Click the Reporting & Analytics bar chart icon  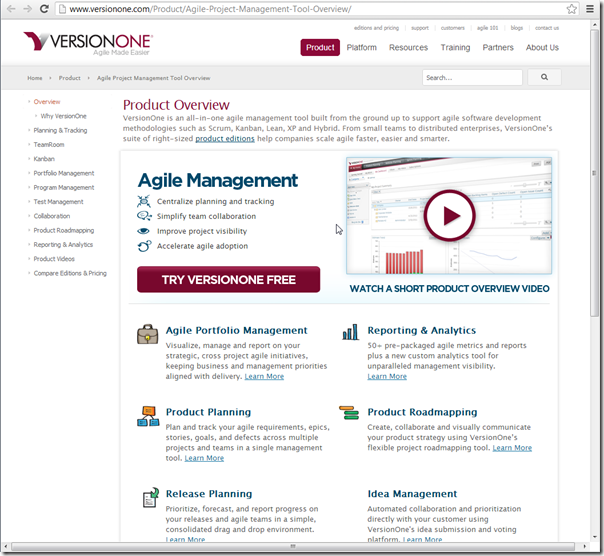click(350, 333)
